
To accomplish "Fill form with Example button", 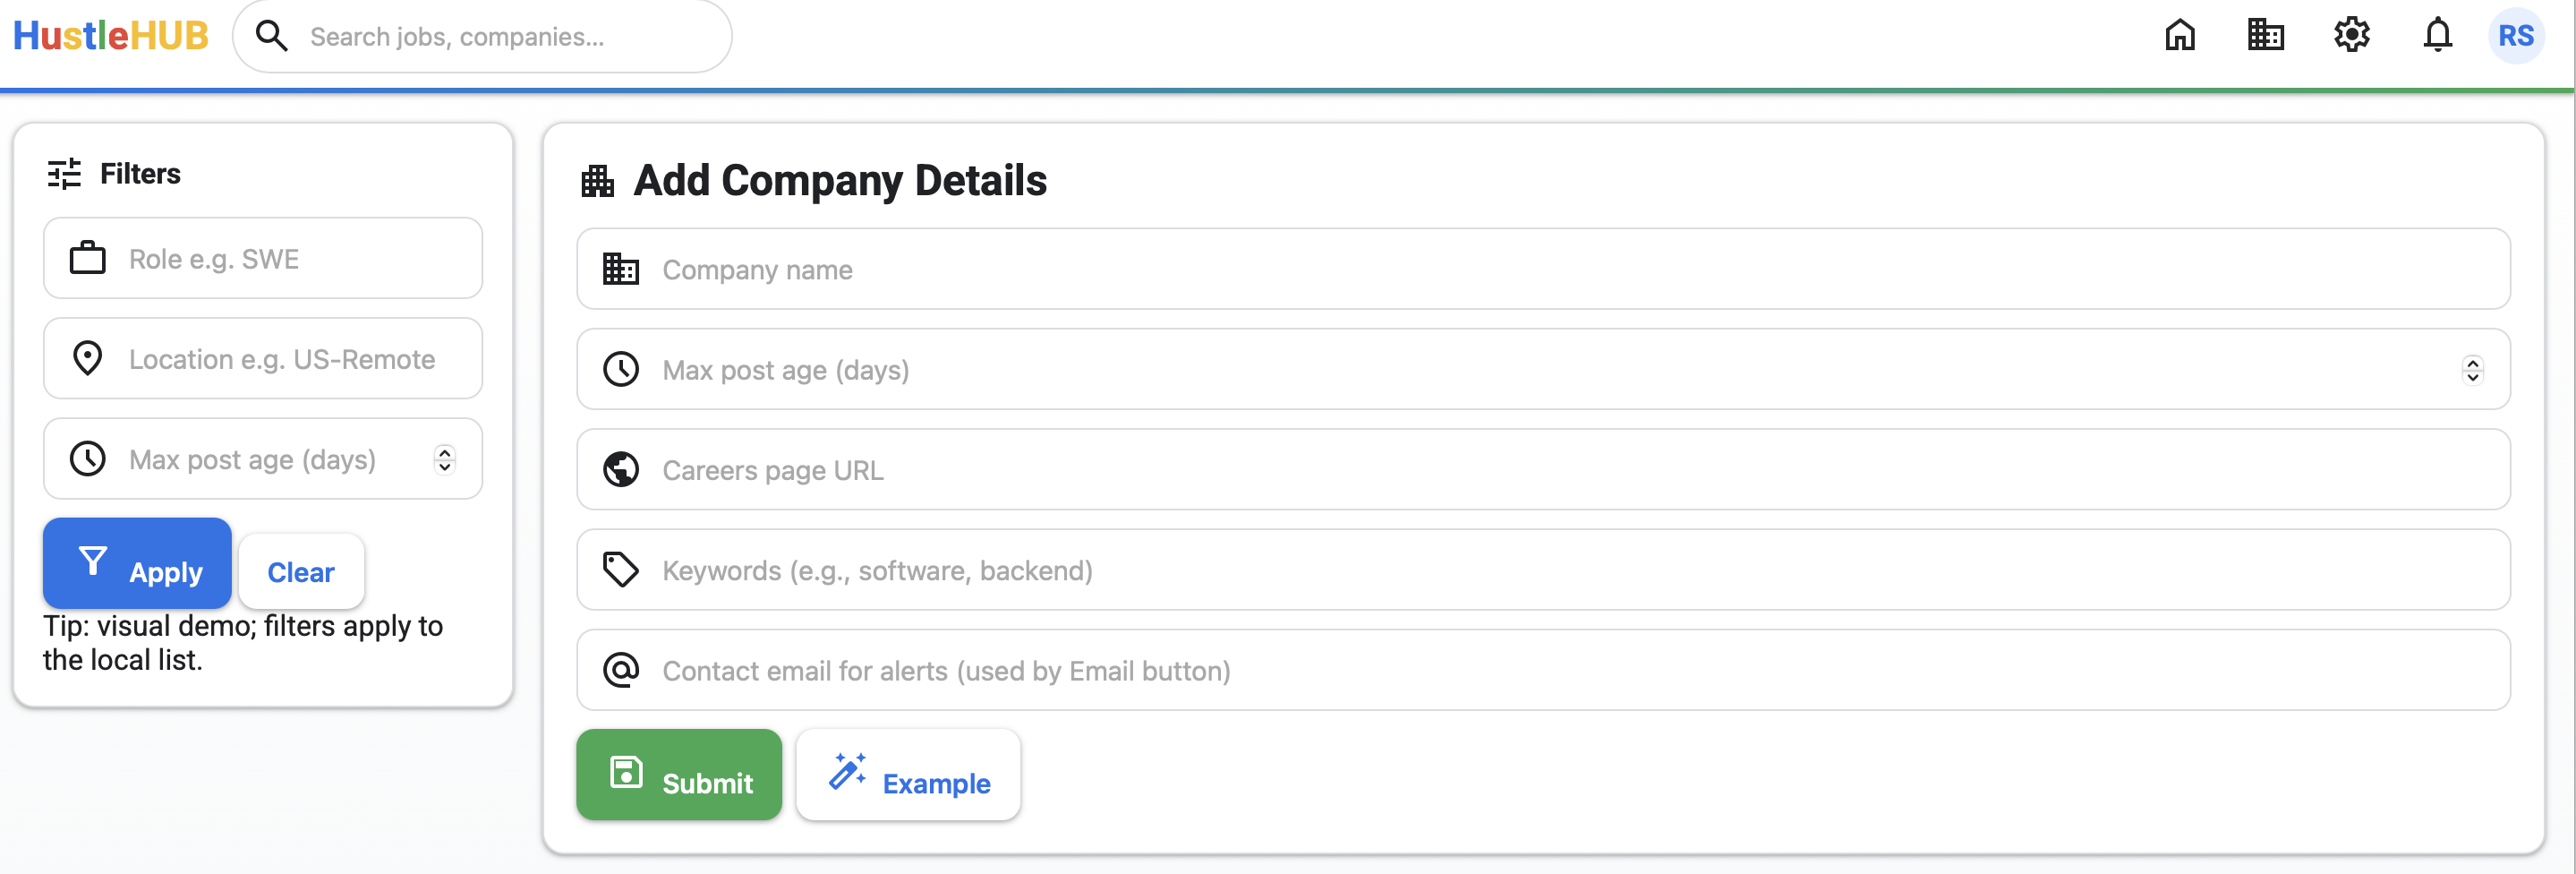I will coord(908,774).
